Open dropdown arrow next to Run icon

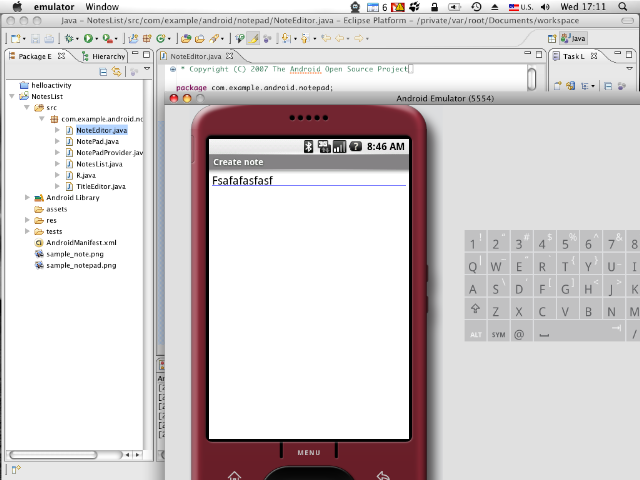tap(97, 39)
